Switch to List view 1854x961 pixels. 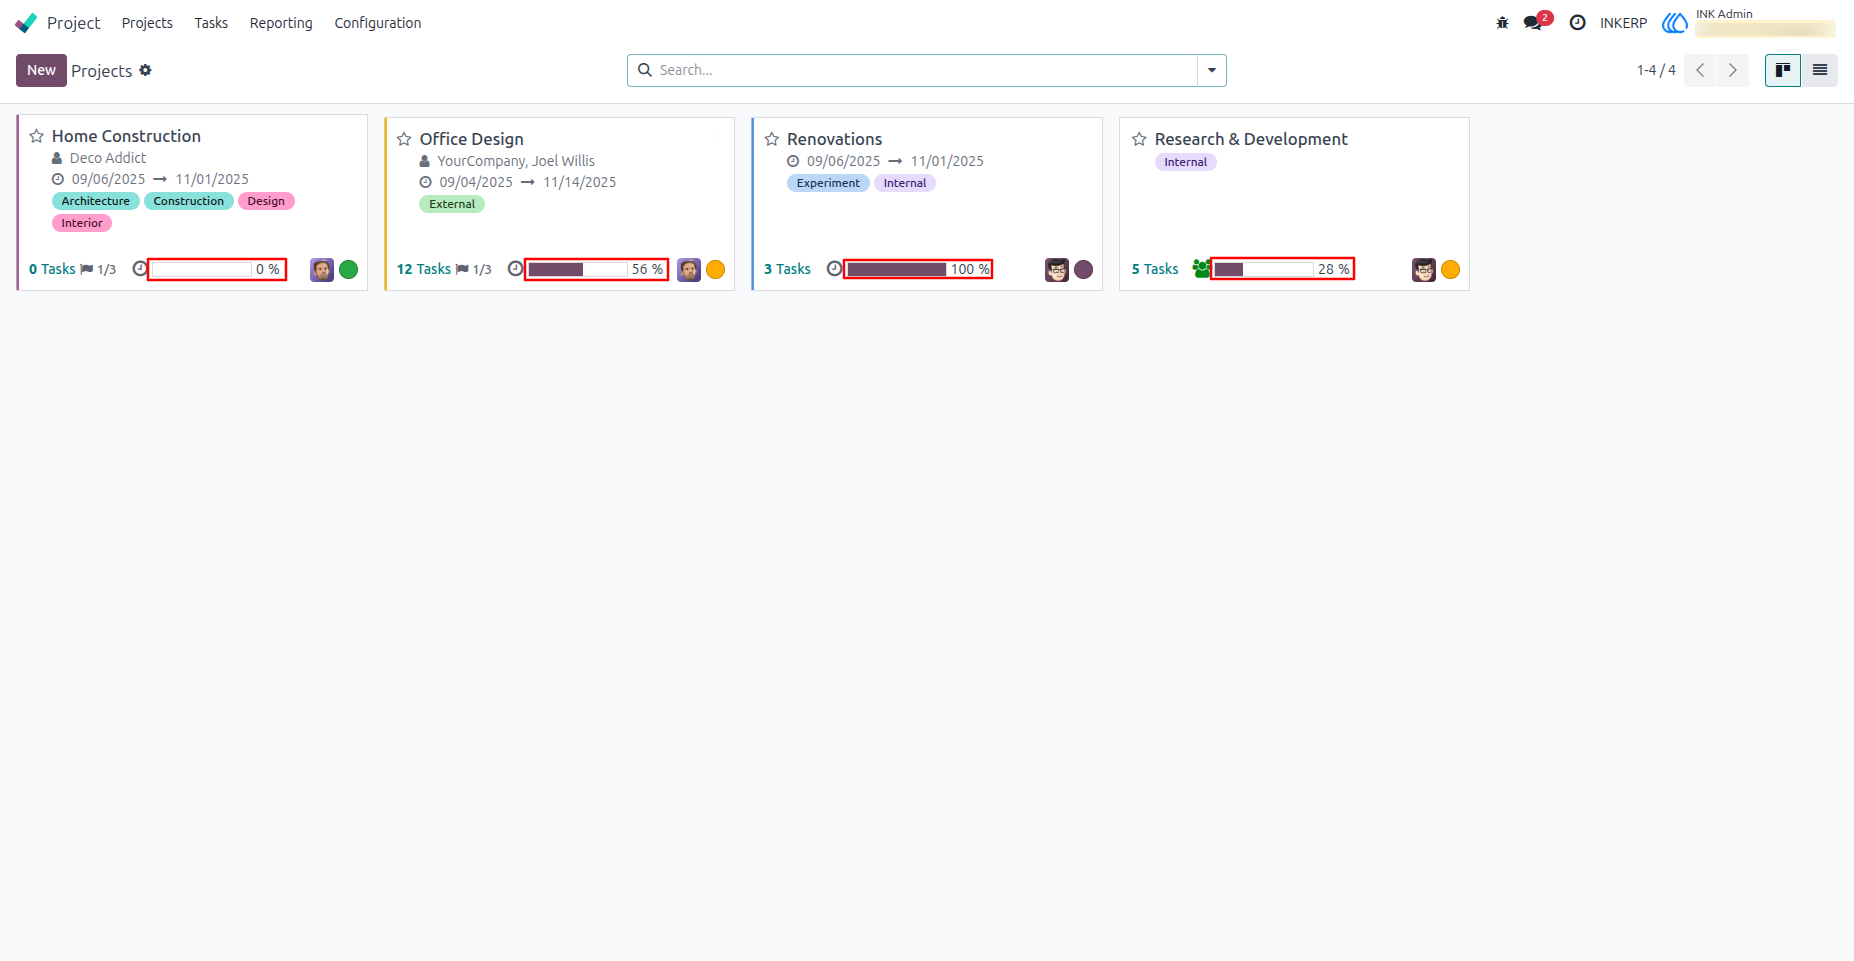pos(1820,70)
